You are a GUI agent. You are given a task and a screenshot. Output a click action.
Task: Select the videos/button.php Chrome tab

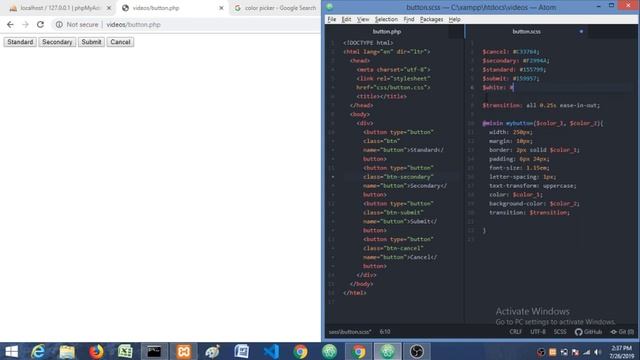point(173,8)
